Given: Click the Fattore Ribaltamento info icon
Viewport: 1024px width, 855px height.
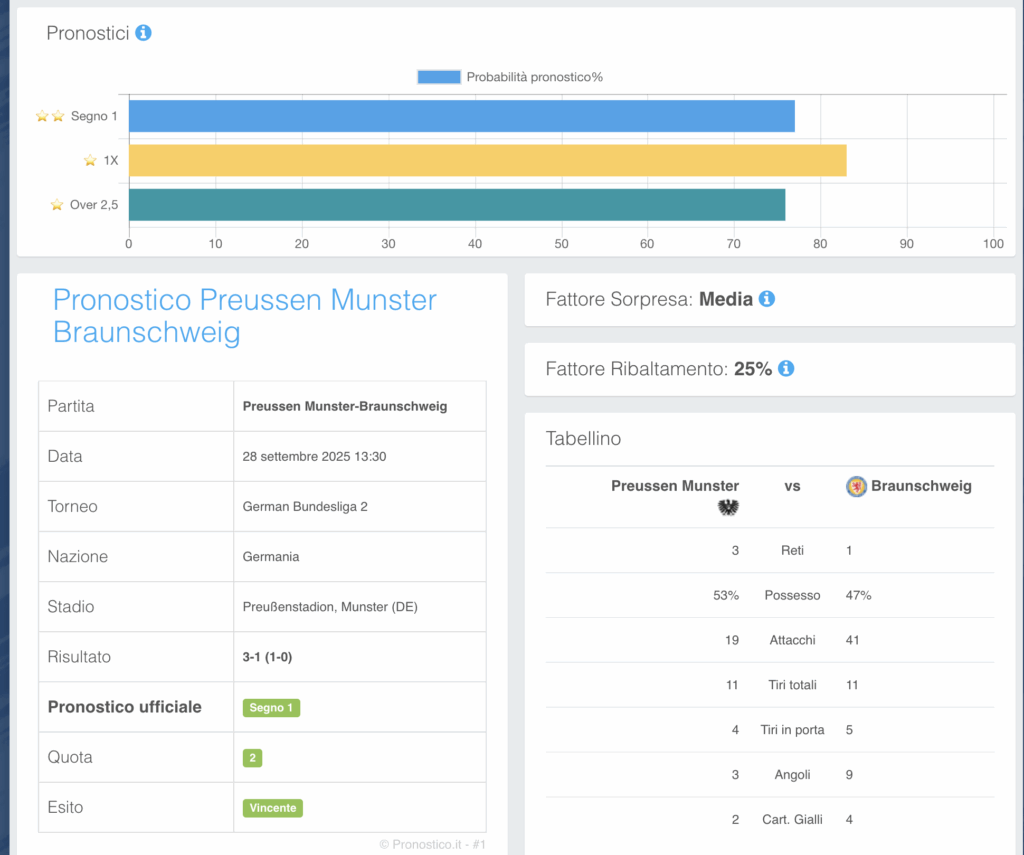Looking at the screenshot, I should tap(786, 369).
